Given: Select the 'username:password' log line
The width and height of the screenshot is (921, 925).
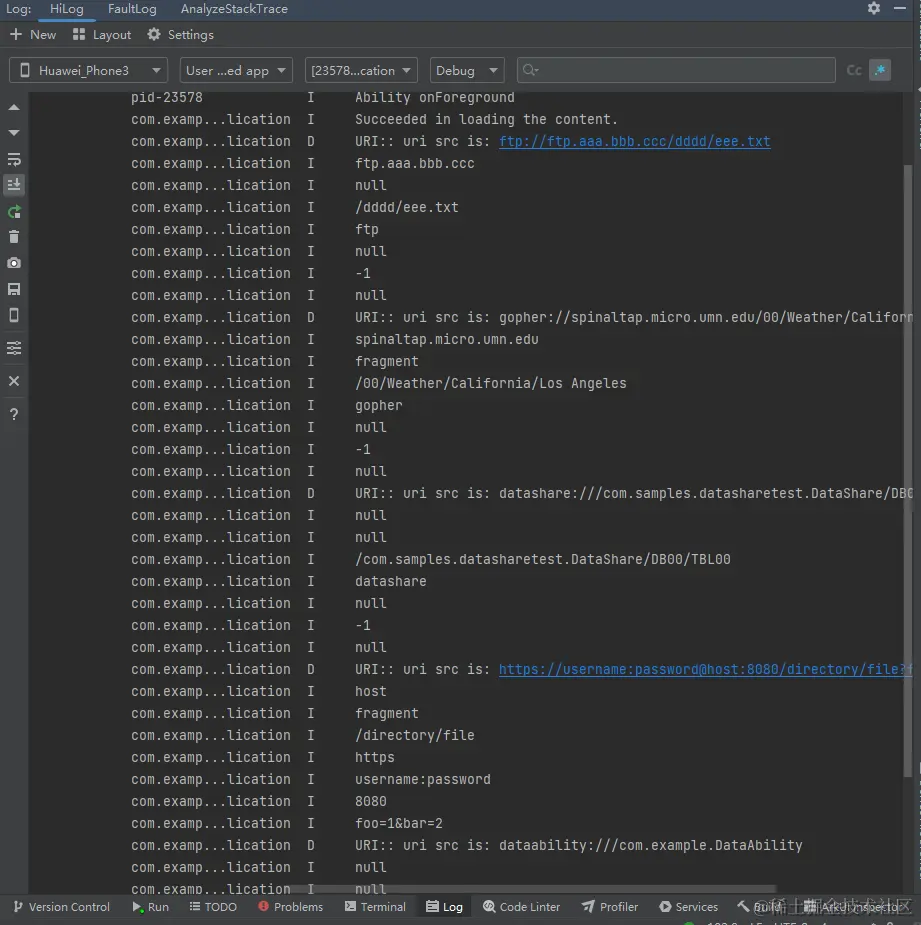Looking at the screenshot, I should pyautogui.click(x=422, y=780).
